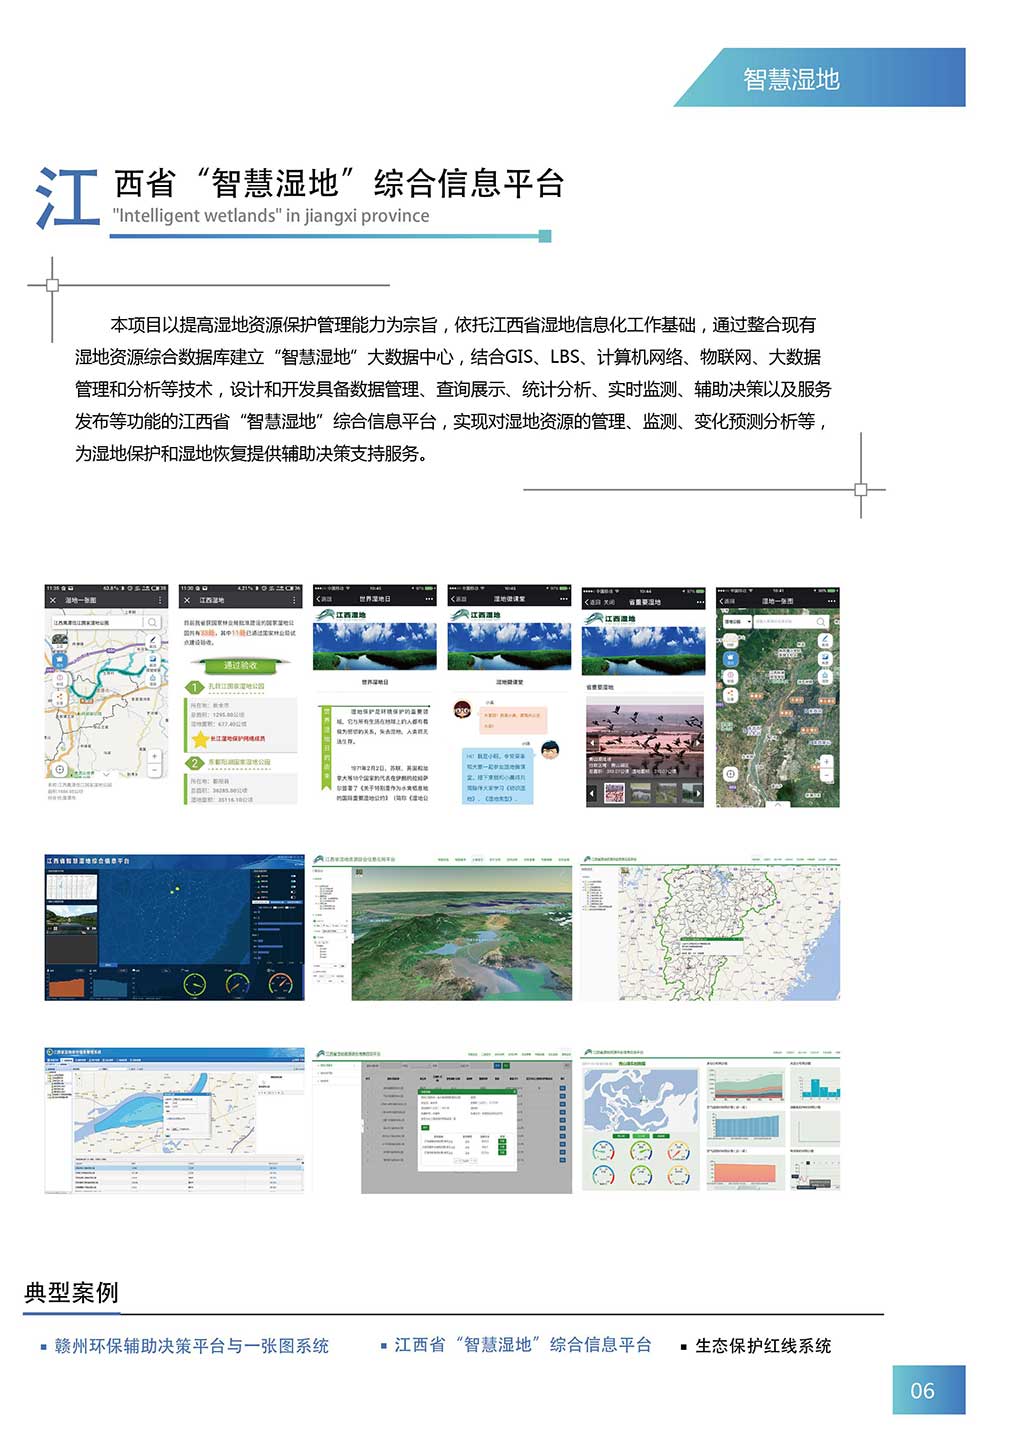Click the wetland banner image on 世界湿地日 screen
Viewport: 1024px width, 1448px height.
[375, 646]
